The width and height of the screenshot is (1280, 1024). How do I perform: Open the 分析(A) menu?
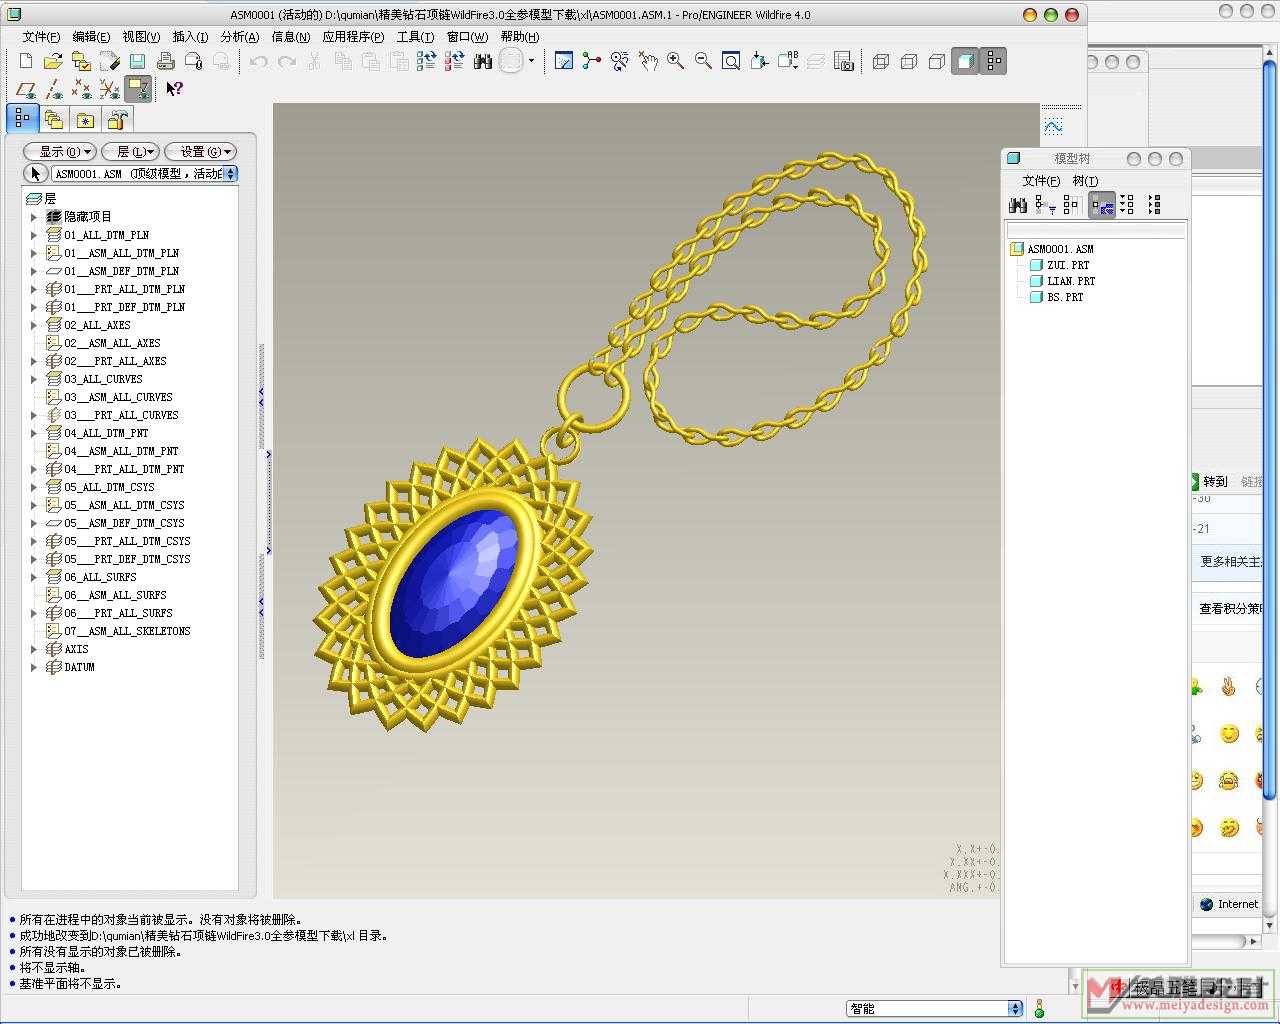click(x=239, y=36)
